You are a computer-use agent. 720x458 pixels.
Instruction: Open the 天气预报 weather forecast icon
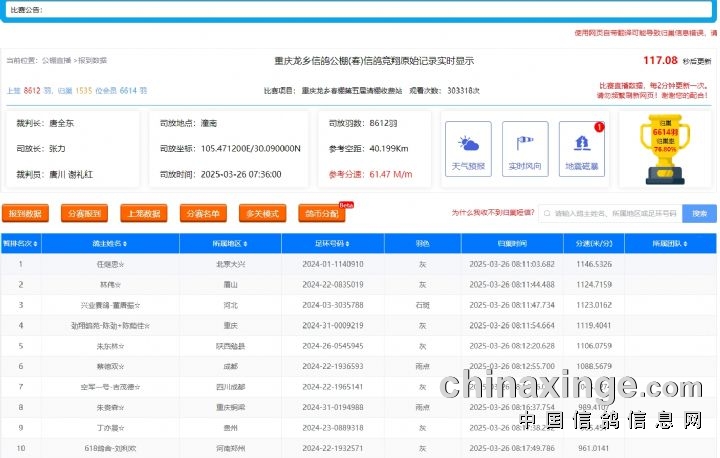pyautogui.click(x=468, y=150)
